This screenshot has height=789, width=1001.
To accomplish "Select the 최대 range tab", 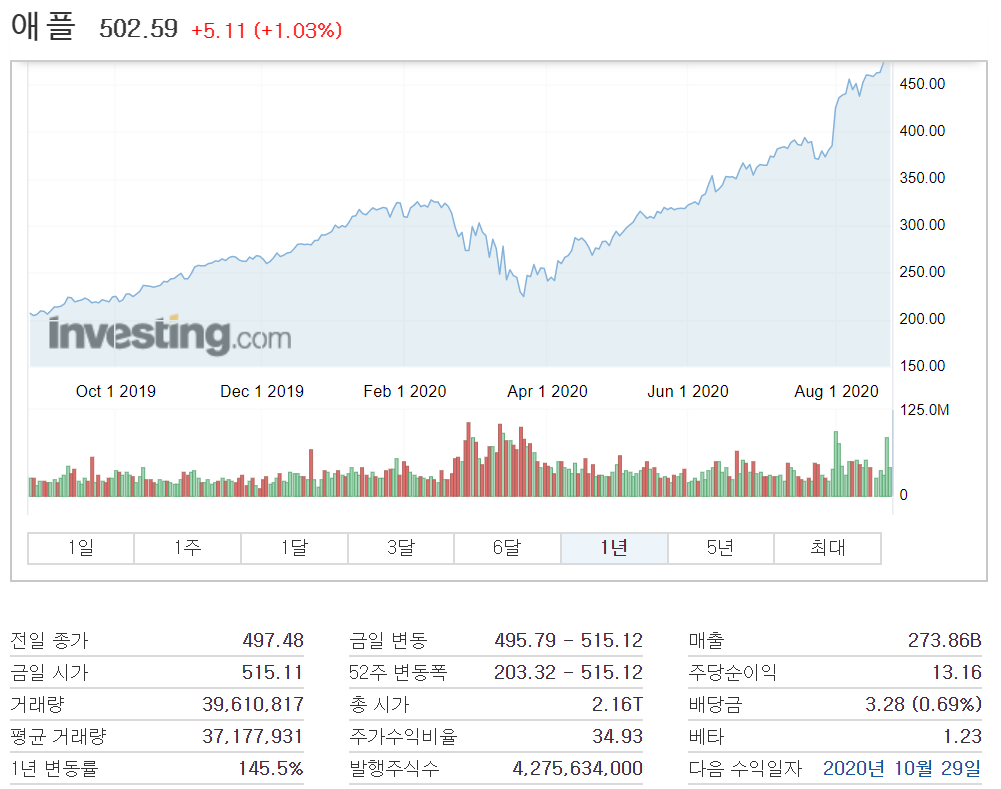I will (827, 548).
